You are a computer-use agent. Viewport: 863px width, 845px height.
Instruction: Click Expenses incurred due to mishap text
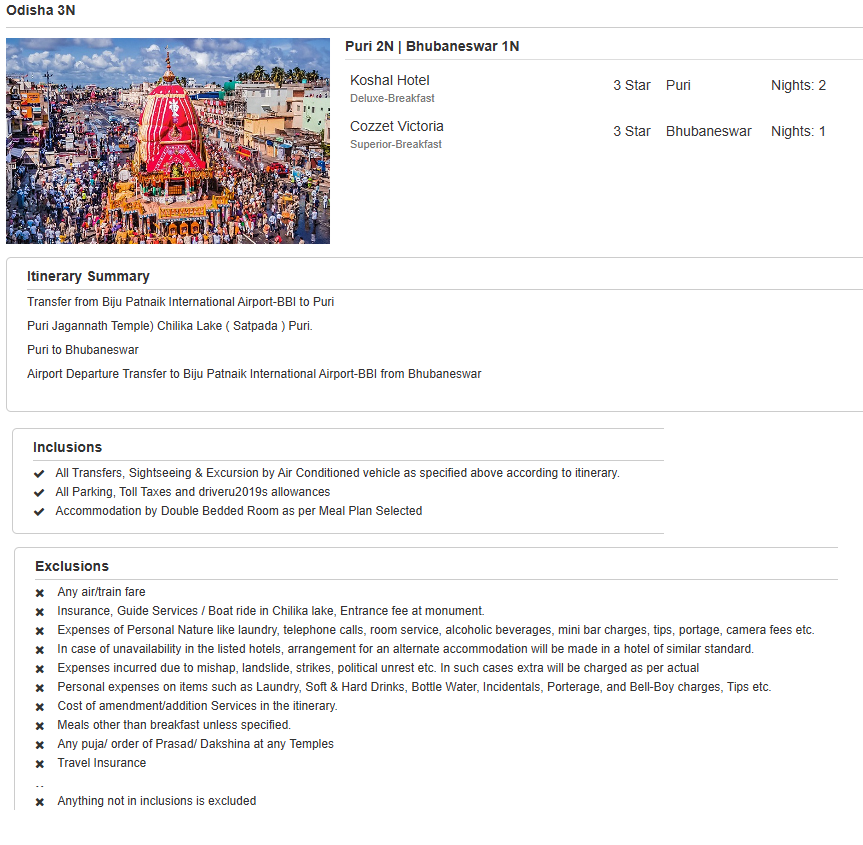(378, 668)
